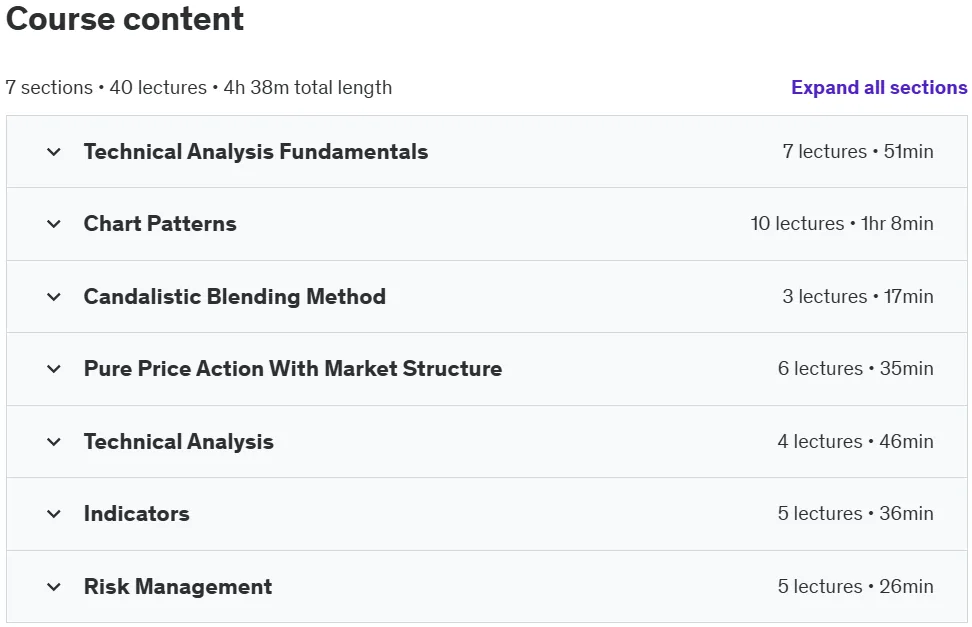Click the '5 lectures • 26min' label
The image size is (972, 627).
[x=855, y=587]
